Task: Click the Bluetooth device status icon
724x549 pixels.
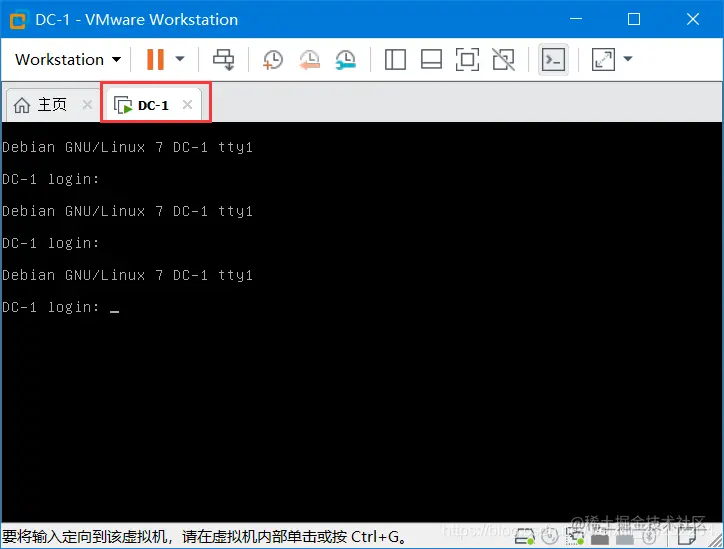Action: tap(649, 537)
